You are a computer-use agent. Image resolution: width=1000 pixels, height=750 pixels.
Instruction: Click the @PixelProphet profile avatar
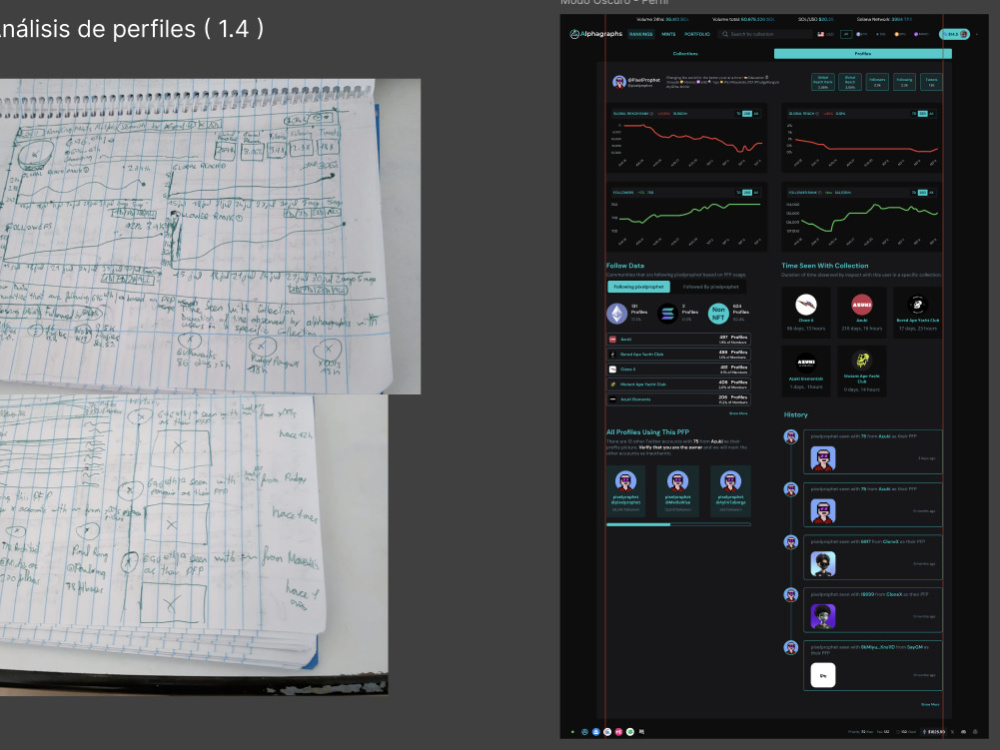point(619,82)
